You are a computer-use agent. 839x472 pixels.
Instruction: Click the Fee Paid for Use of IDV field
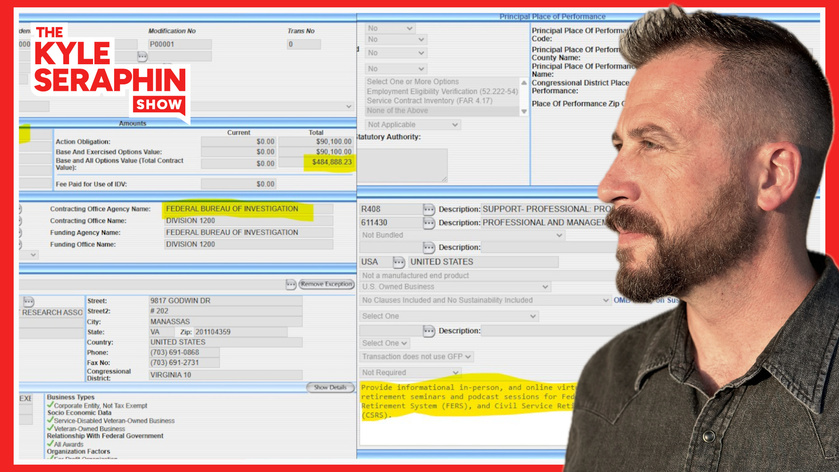tap(239, 184)
